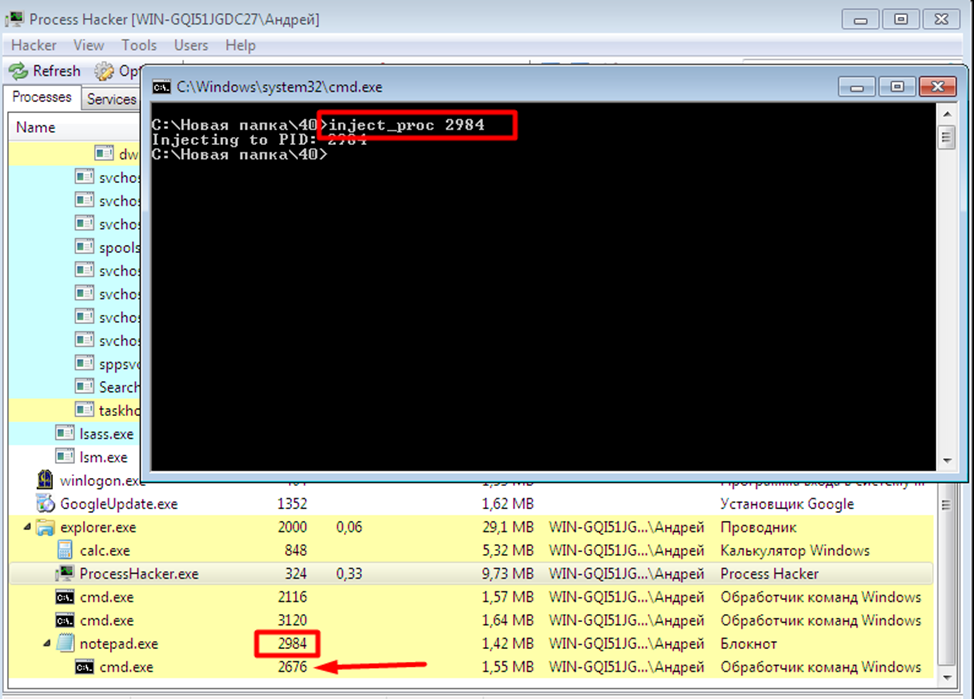Click the GoogleUpdate.exe process icon
This screenshot has width=974, height=699.
pyautogui.click(x=45, y=503)
